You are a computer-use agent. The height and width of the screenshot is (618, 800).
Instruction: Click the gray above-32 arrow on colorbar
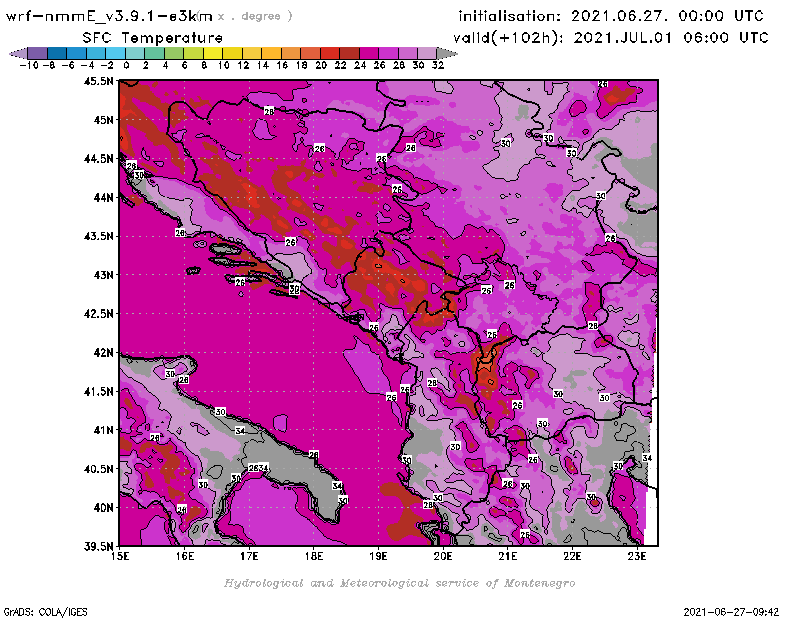(x=447, y=53)
